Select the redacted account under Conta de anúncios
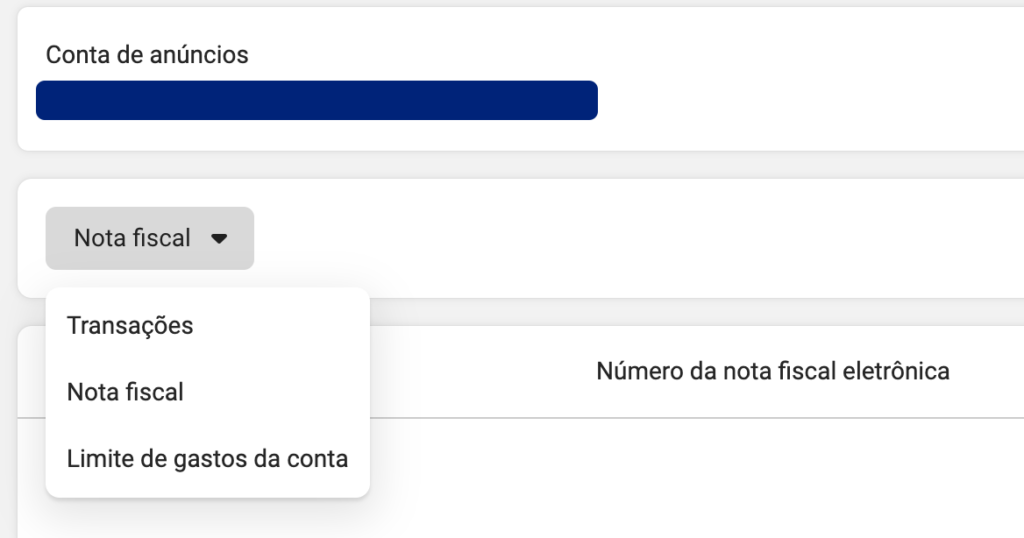This screenshot has height=538, width=1024. pos(316,101)
